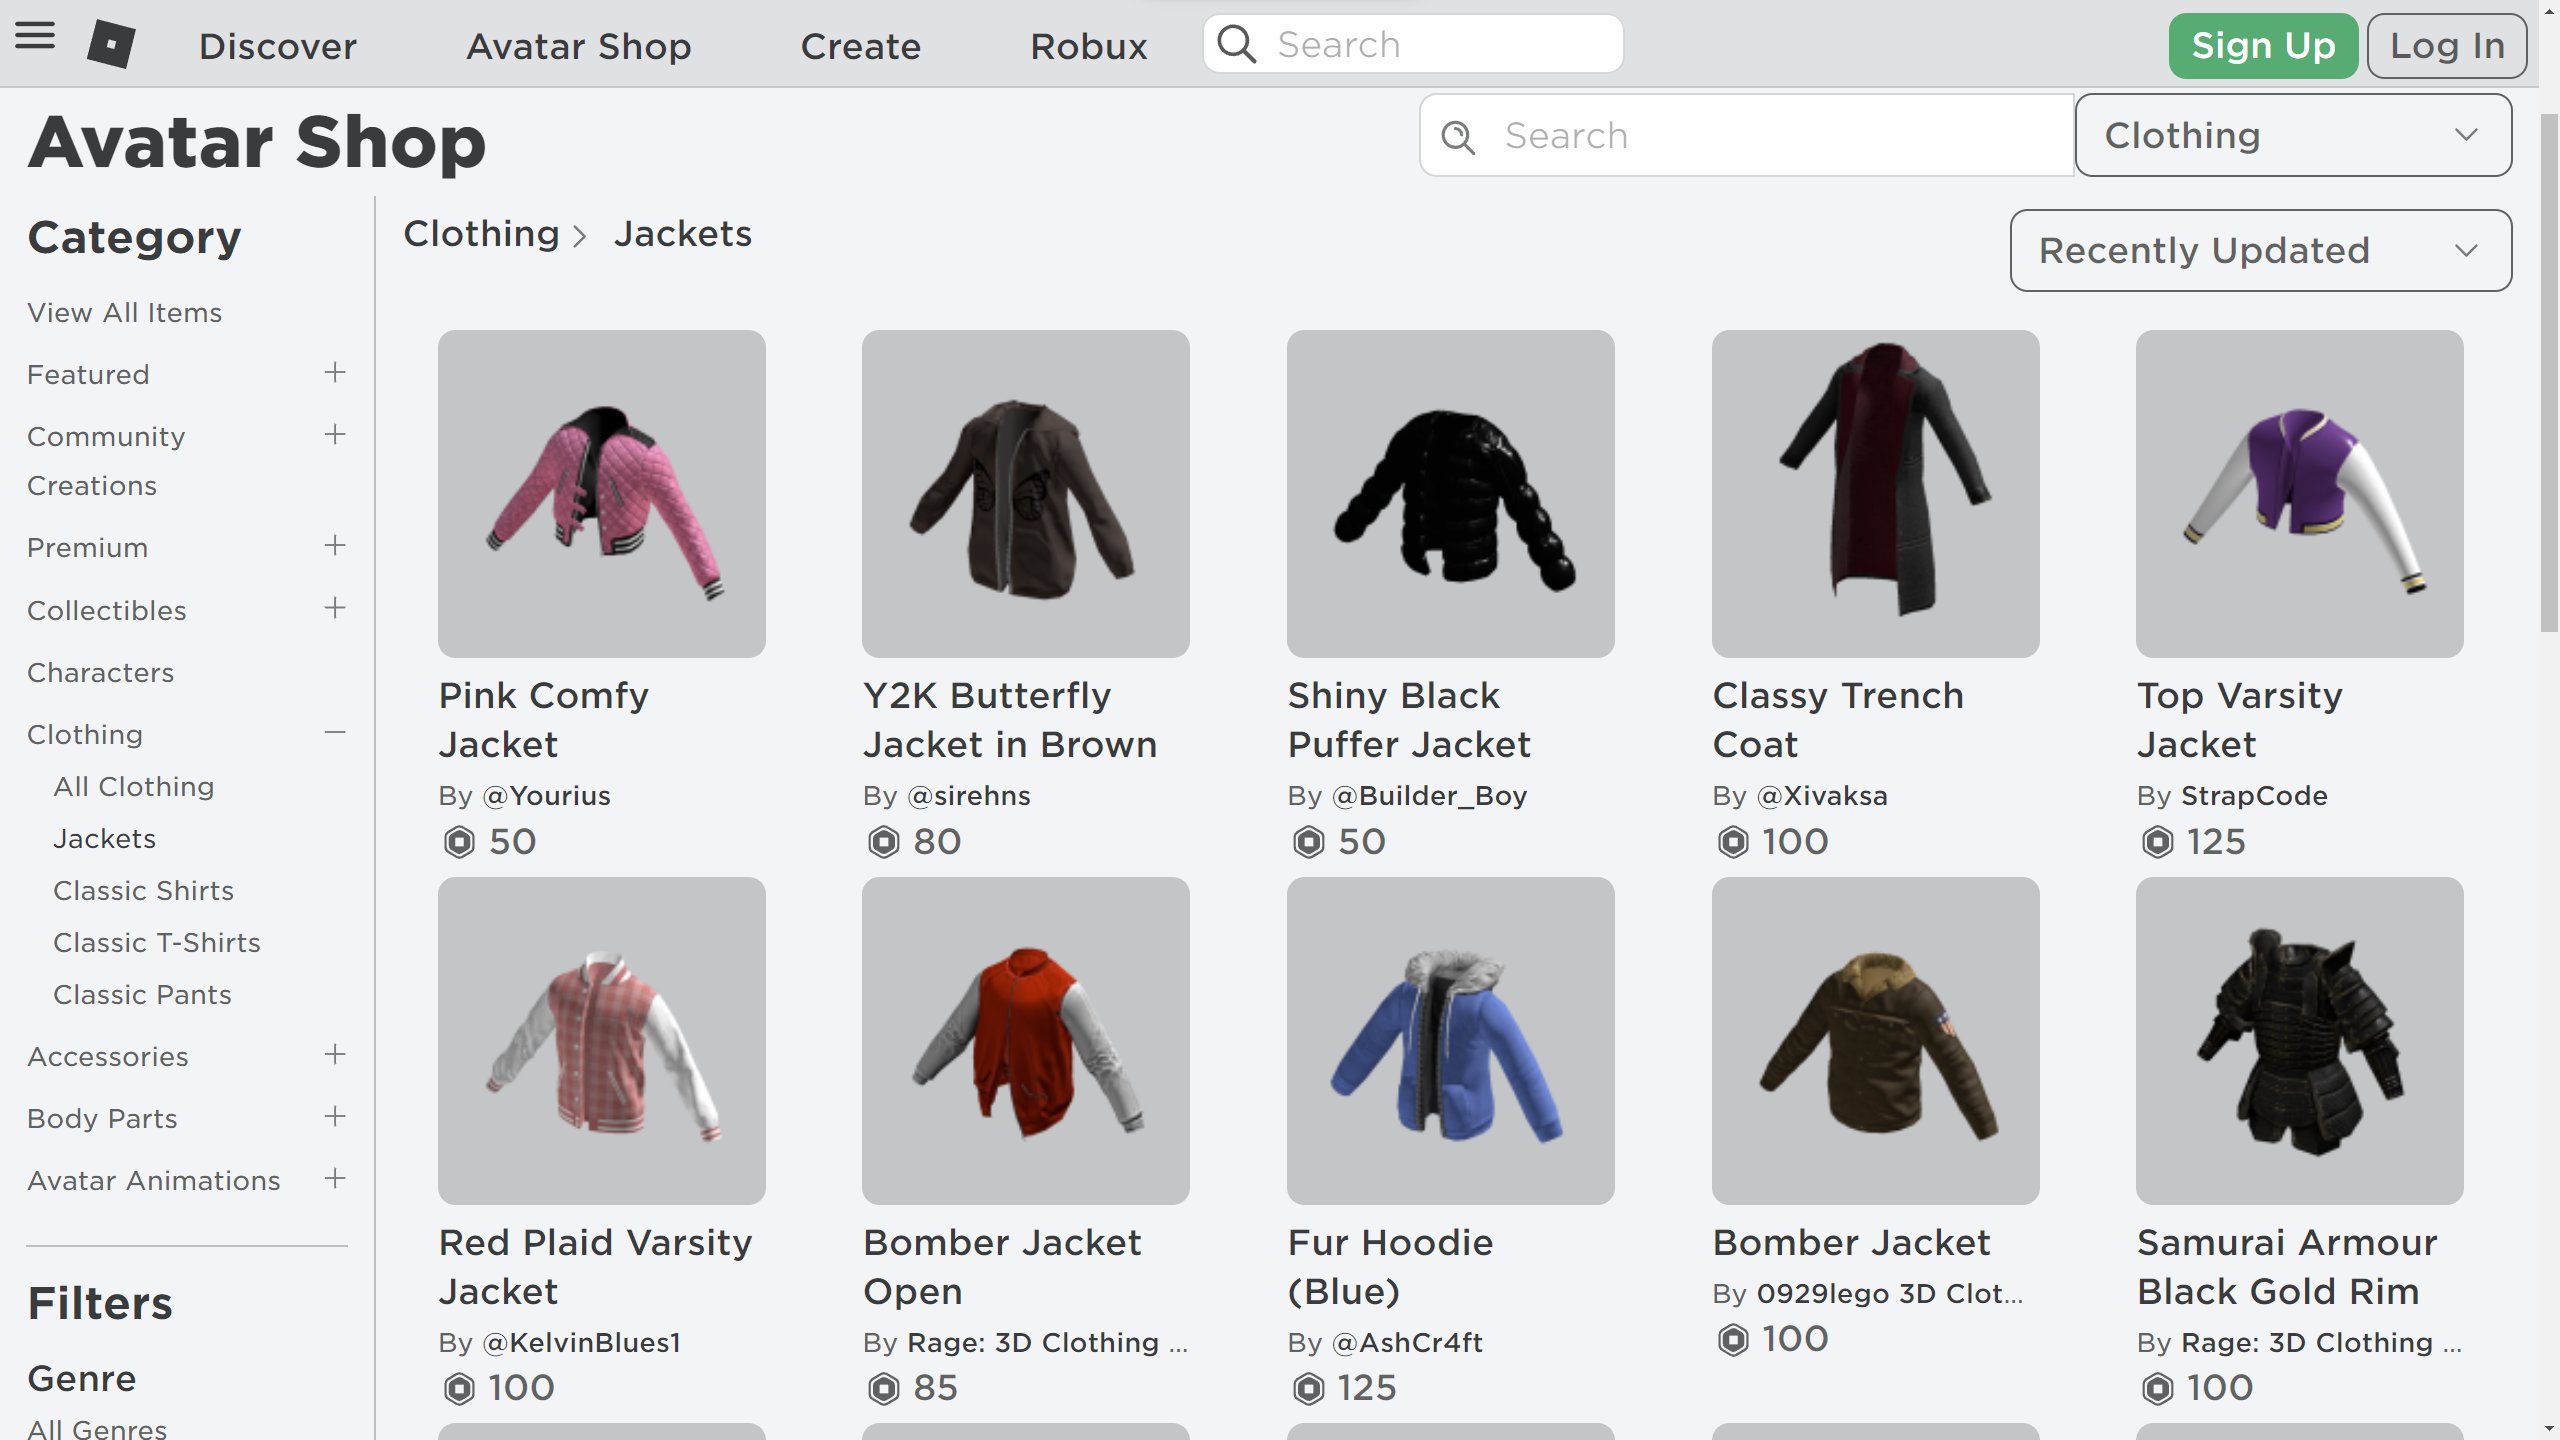The width and height of the screenshot is (2560, 1440).
Task: Open the Recently Updated sort dropdown
Action: coord(2261,250)
